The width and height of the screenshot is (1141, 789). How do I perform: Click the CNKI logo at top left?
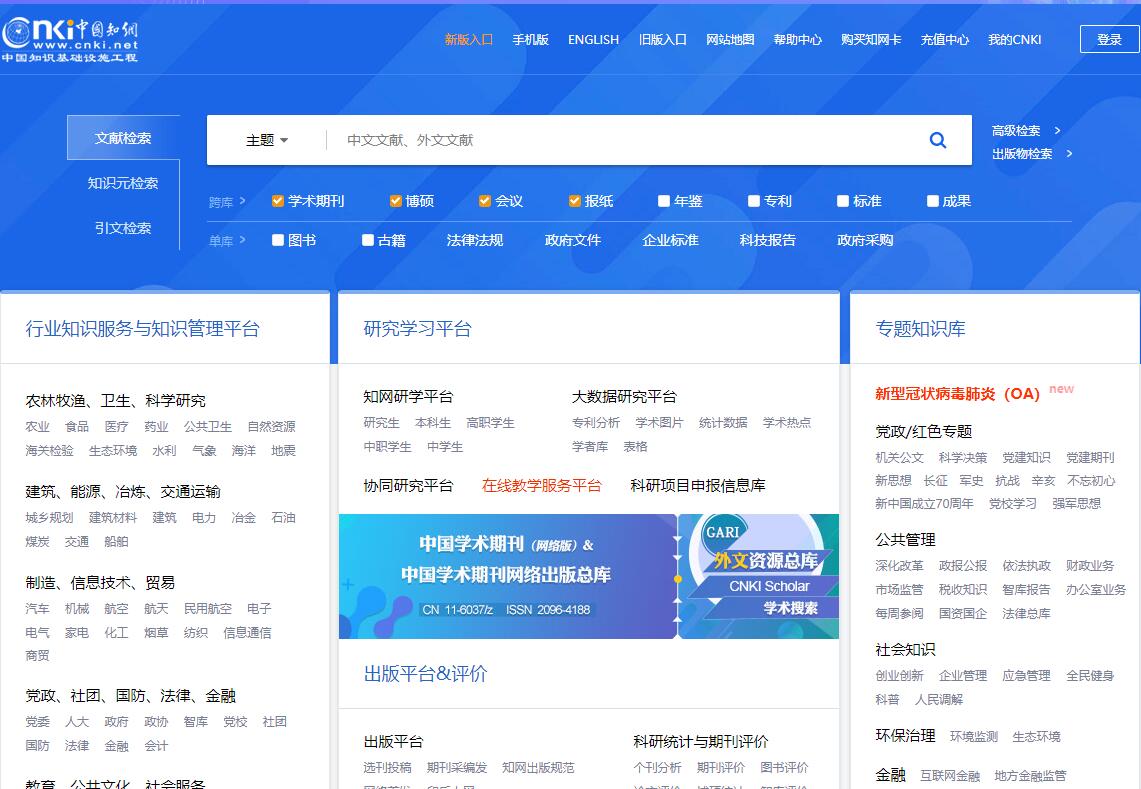(x=70, y=39)
